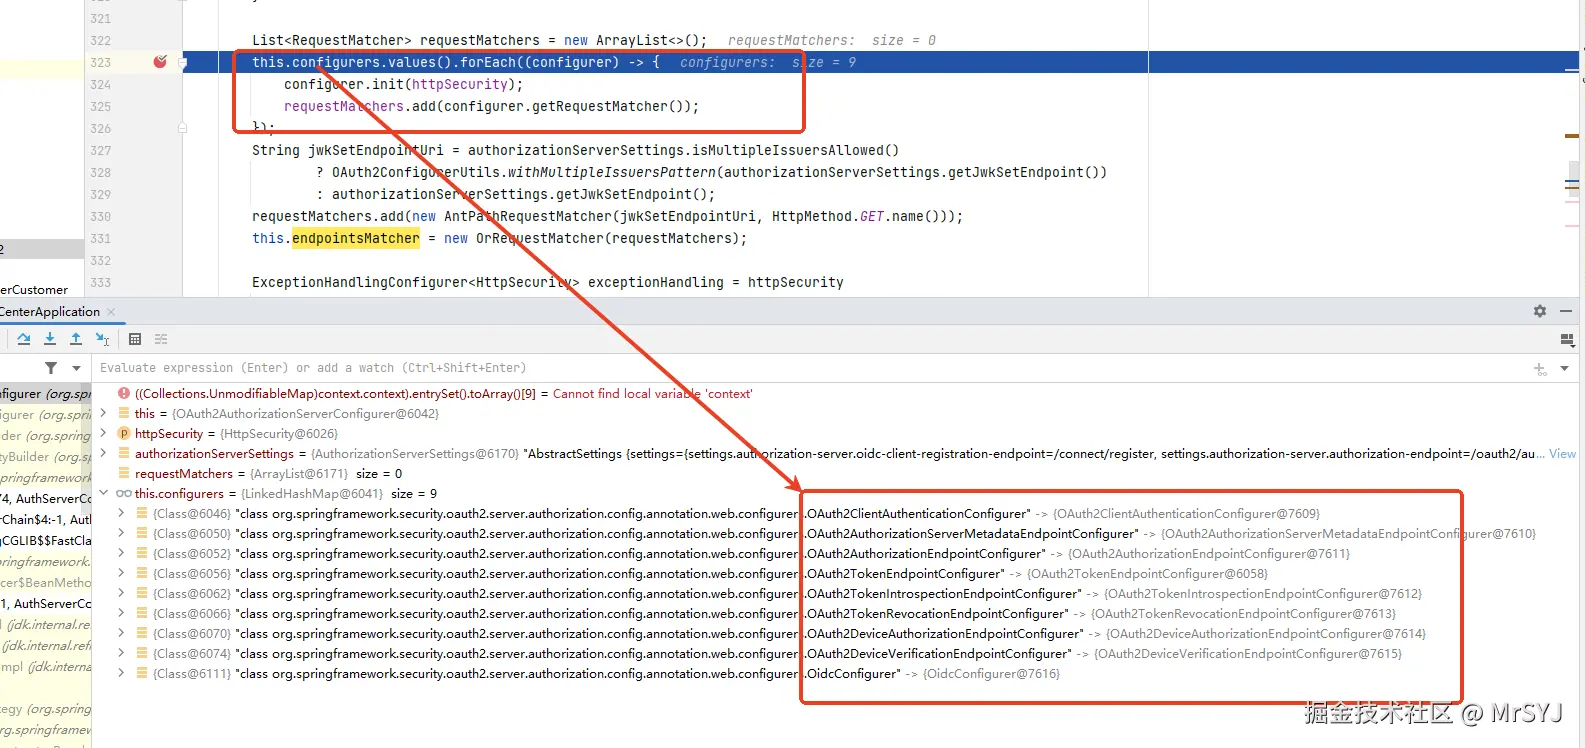Expand the OidcConfigurer map entry
This screenshot has width=1585, height=748.
[x=121, y=673]
